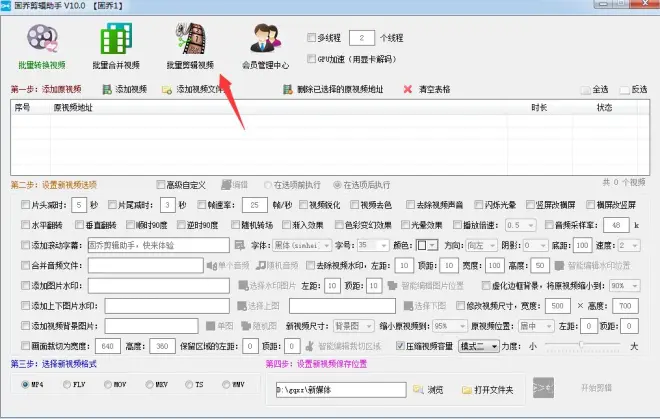Open 批量合并视频 (batch merge video) tool
660x419 pixels.
[x=113, y=46]
